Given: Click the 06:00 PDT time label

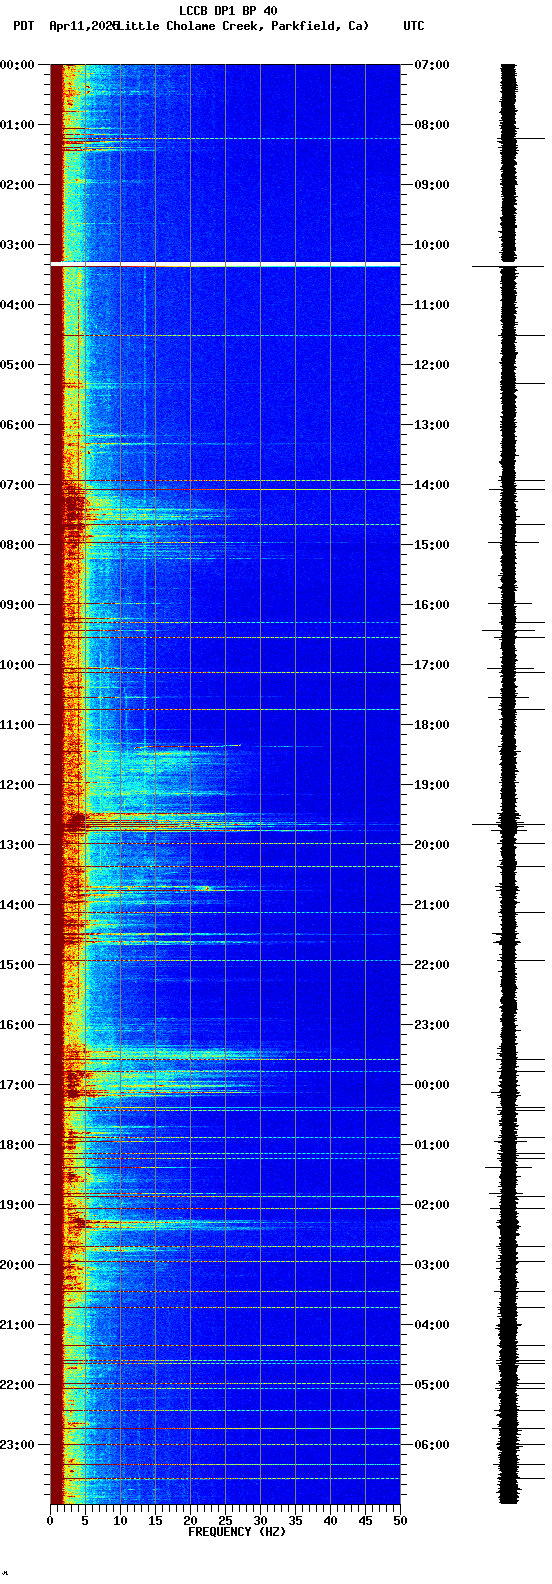Looking at the screenshot, I should 17,425.
